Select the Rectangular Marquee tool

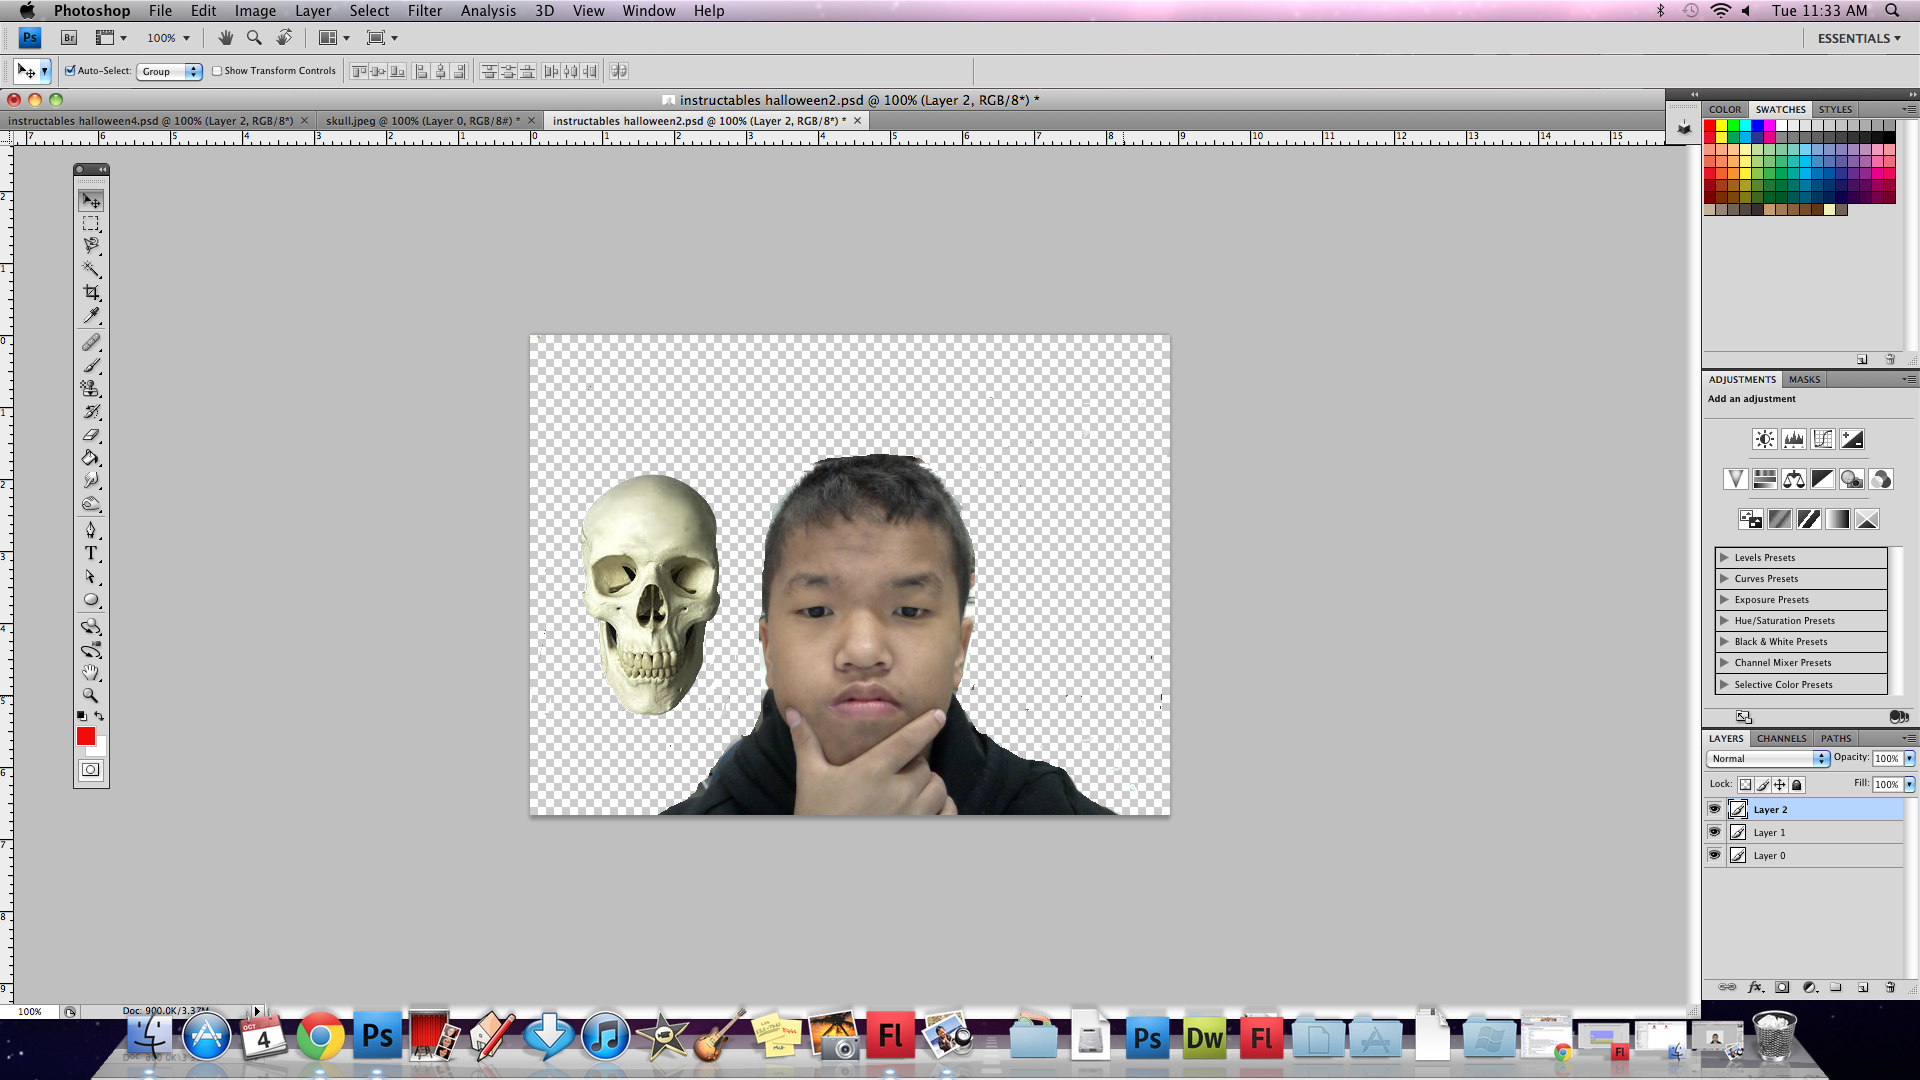91,224
